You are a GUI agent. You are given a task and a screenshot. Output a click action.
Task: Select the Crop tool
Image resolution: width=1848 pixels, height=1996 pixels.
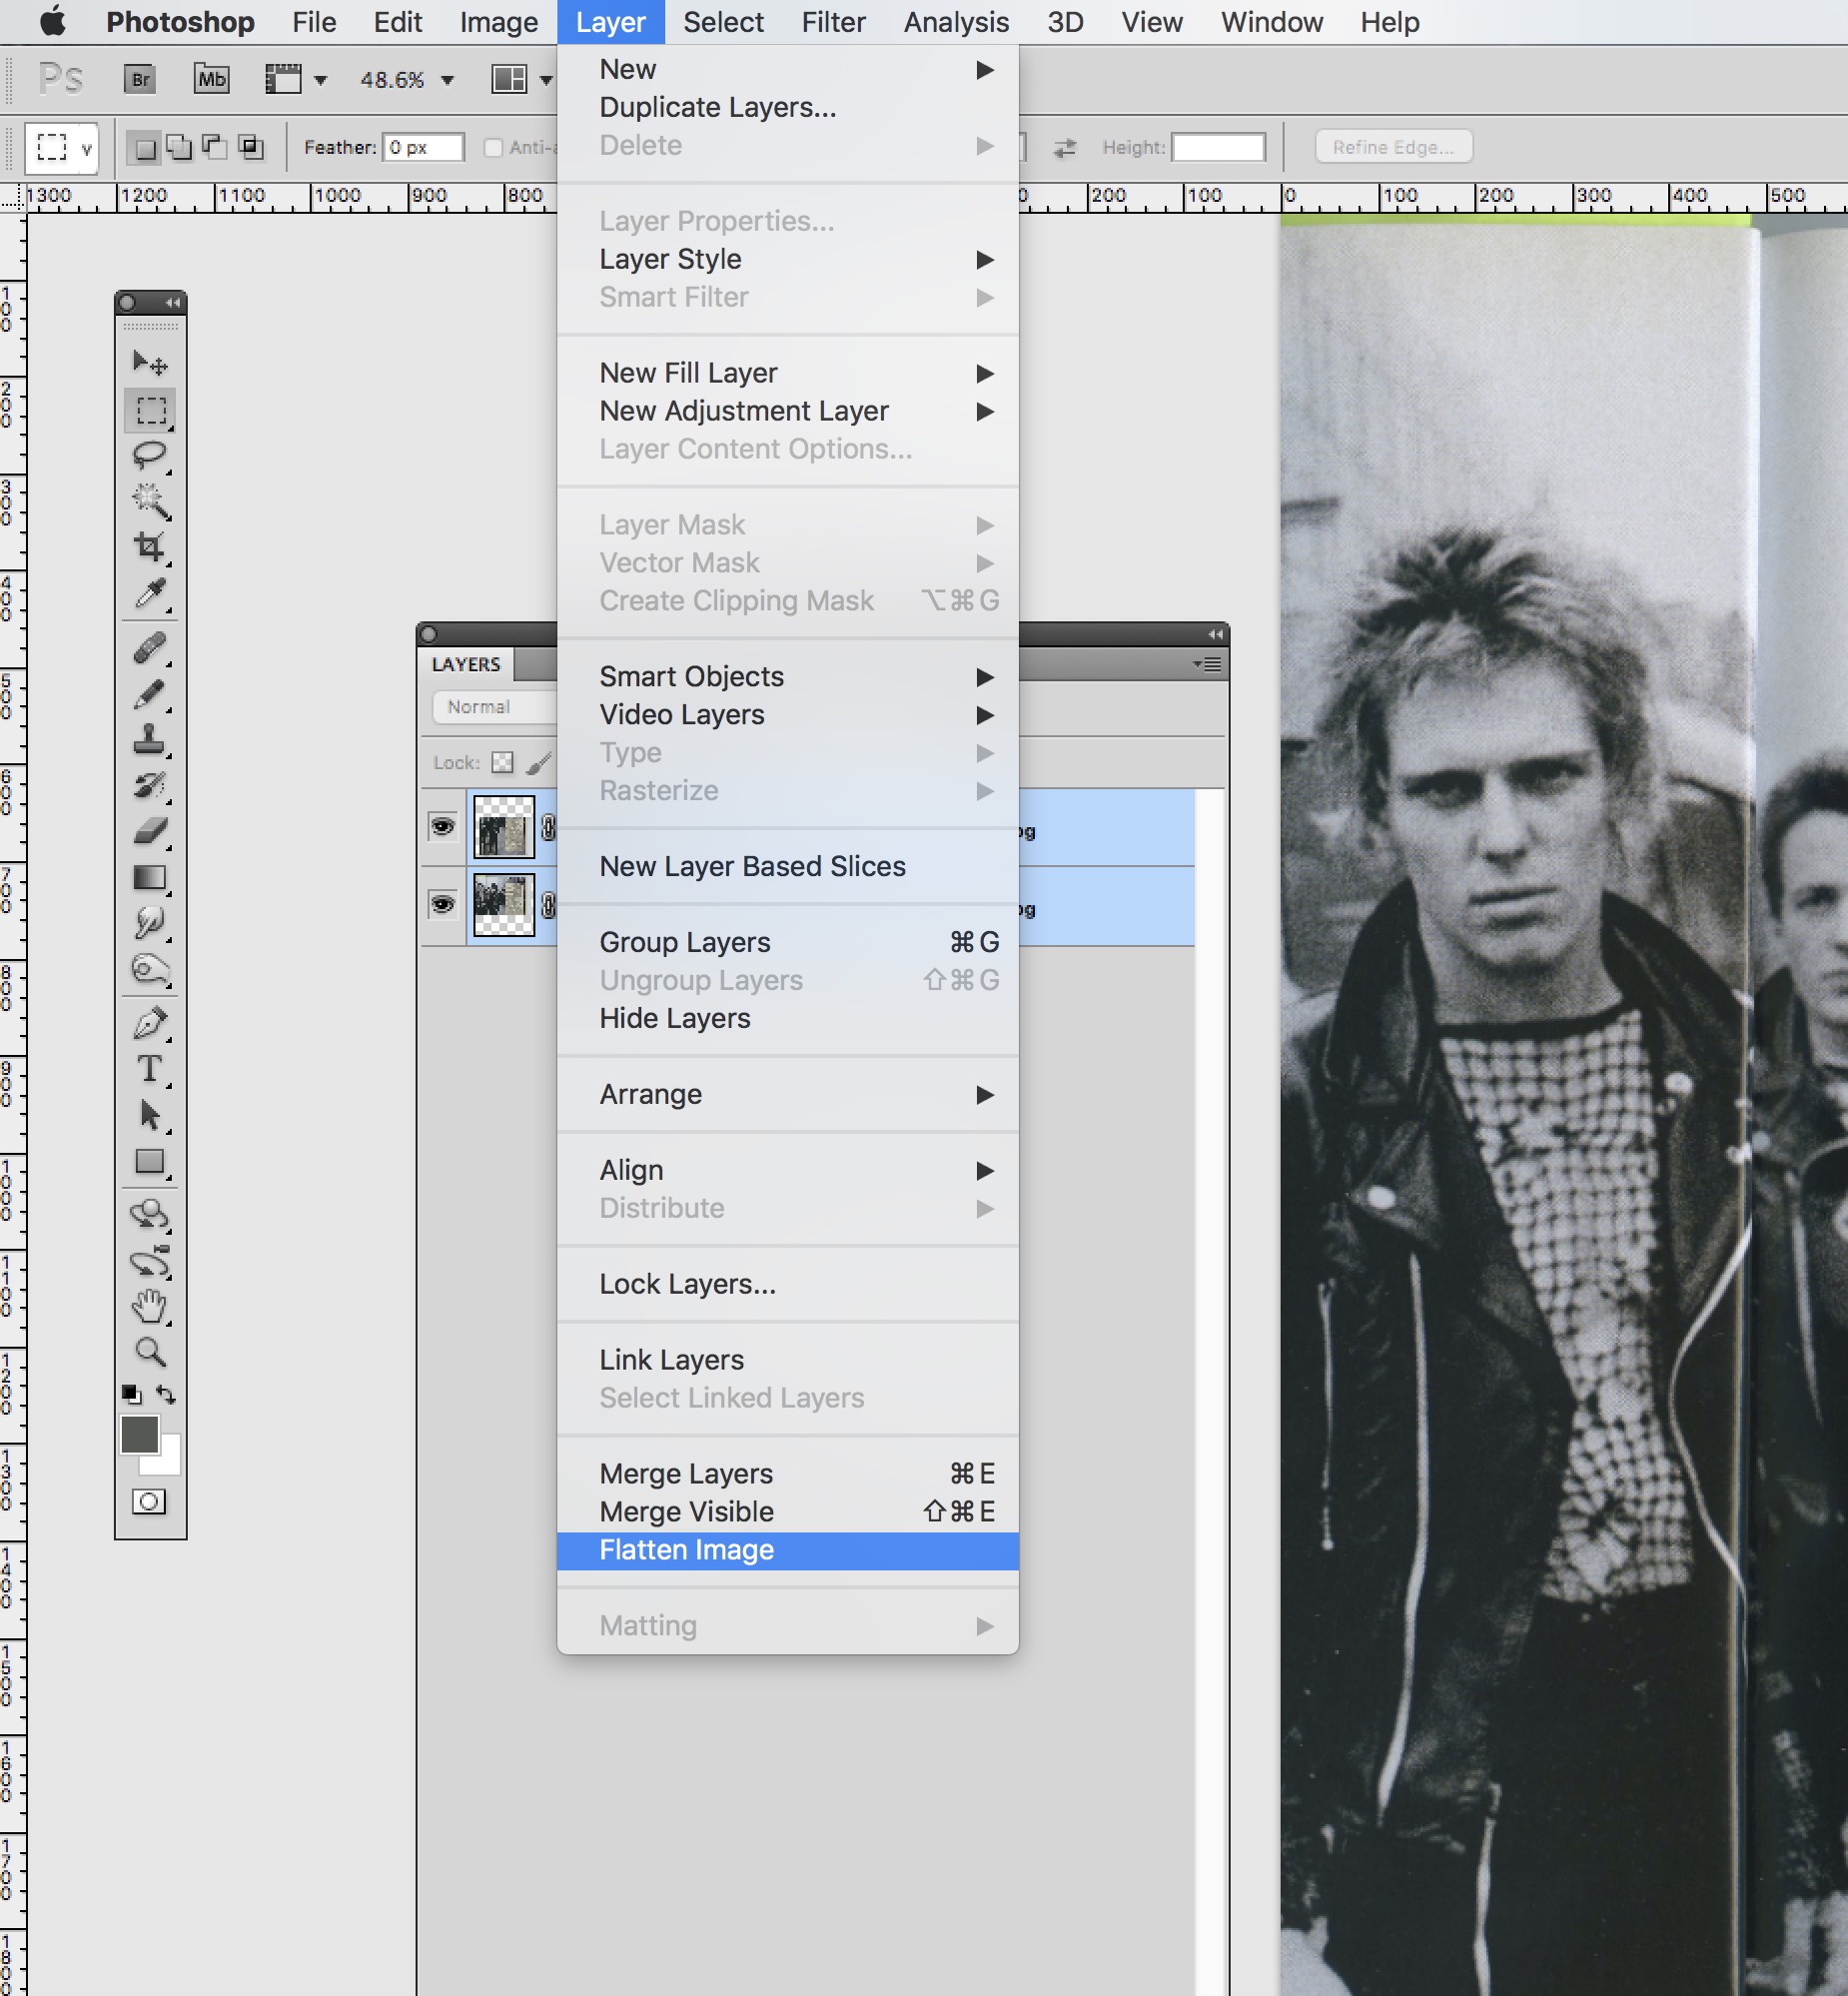pos(150,546)
